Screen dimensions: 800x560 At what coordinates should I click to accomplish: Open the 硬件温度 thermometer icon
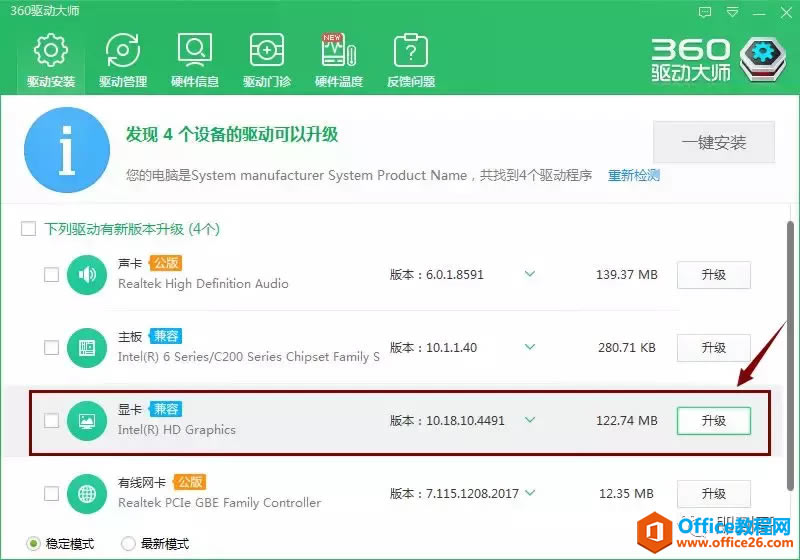[338, 49]
